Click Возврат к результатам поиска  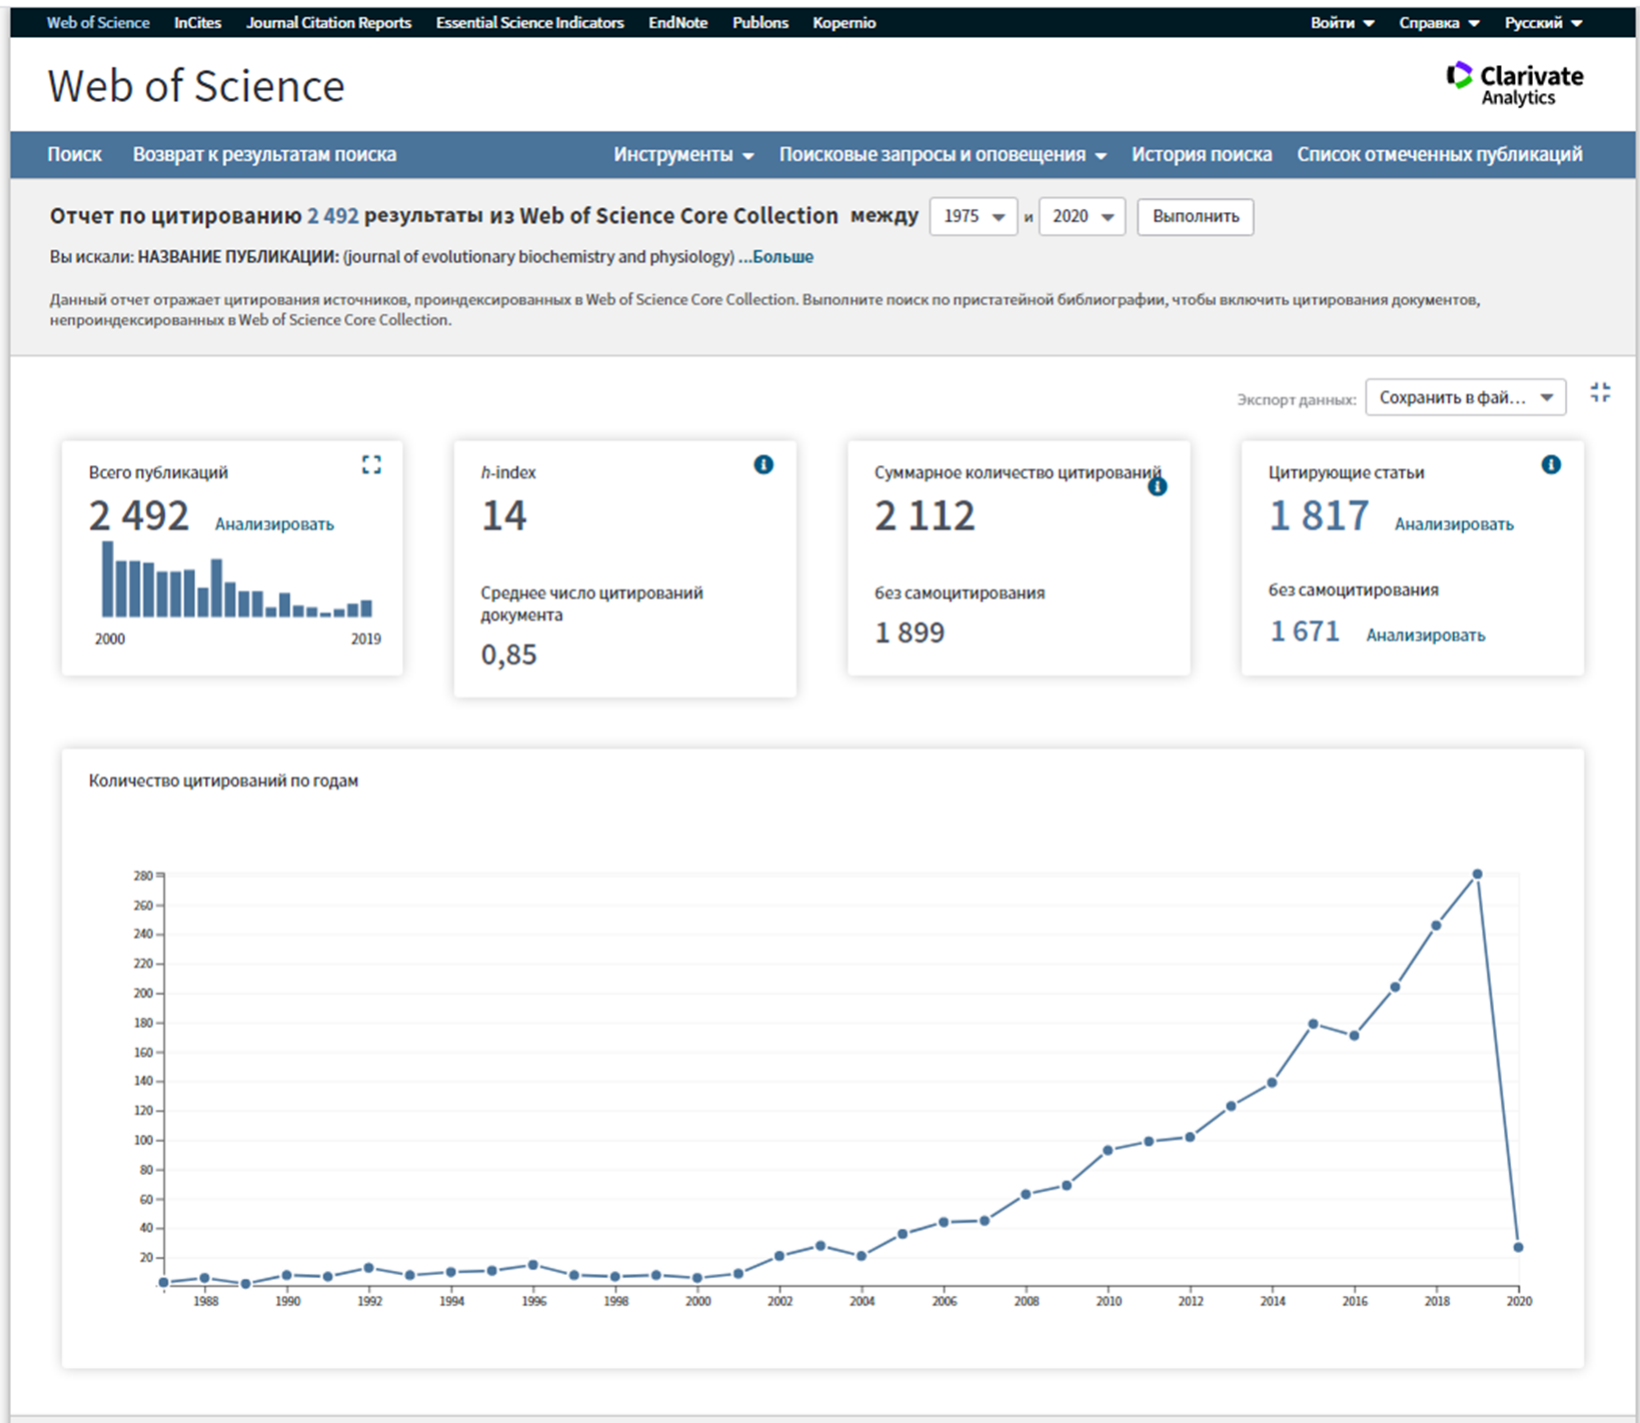[265, 154]
